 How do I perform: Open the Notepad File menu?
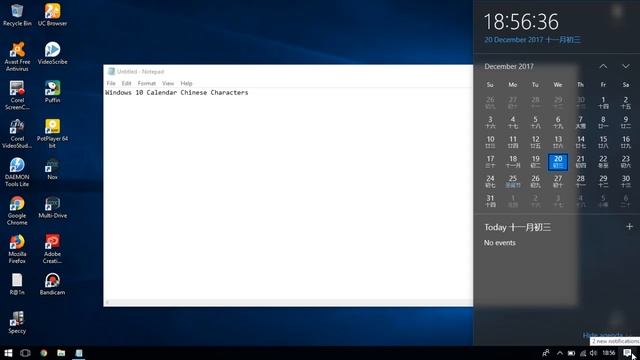point(111,83)
